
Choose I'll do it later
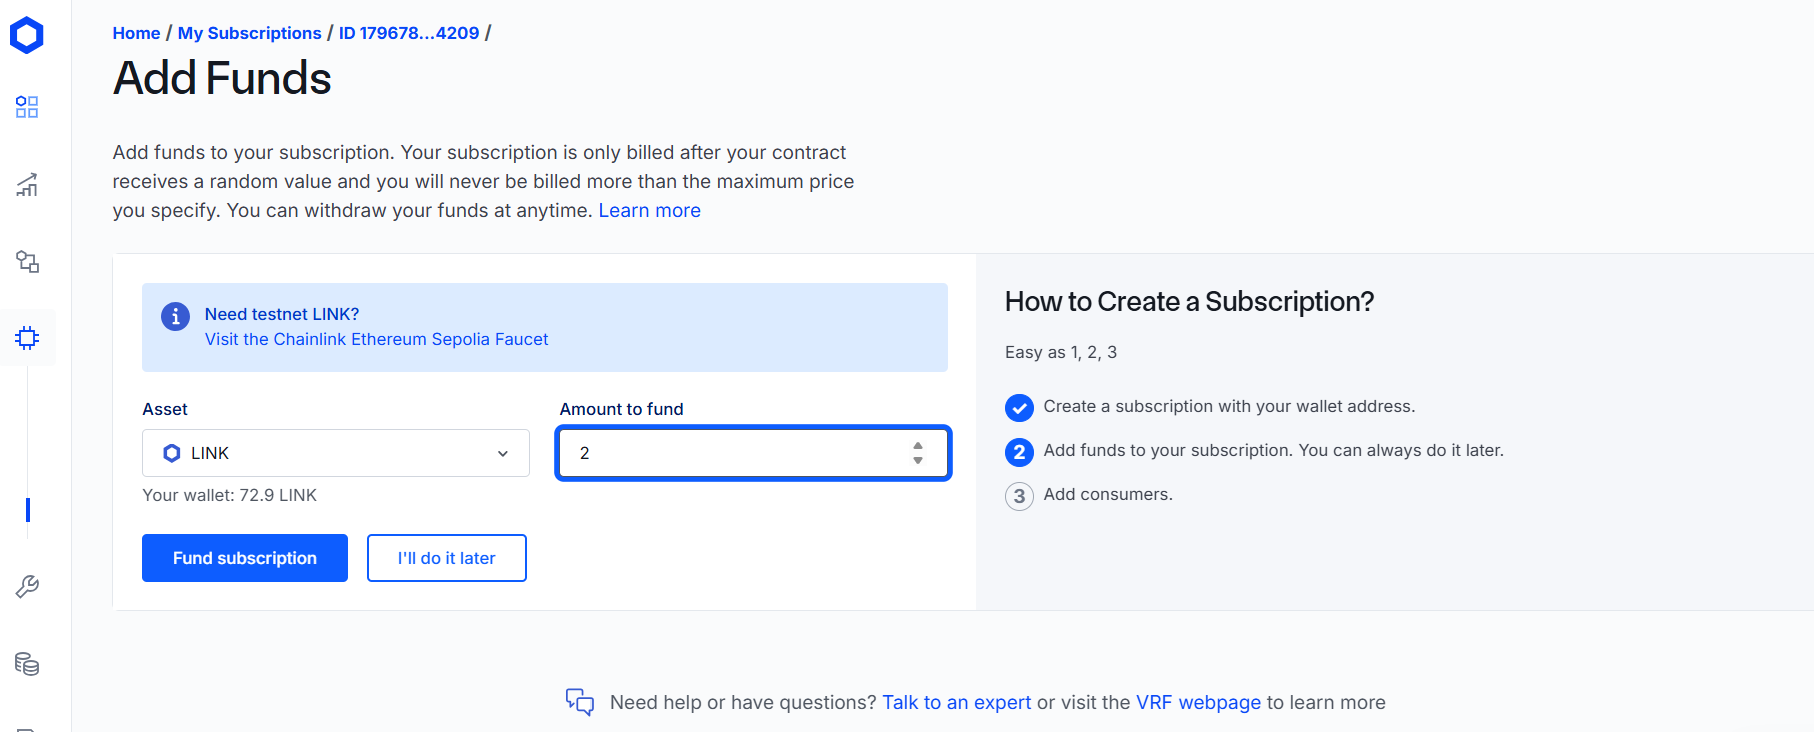tap(447, 558)
